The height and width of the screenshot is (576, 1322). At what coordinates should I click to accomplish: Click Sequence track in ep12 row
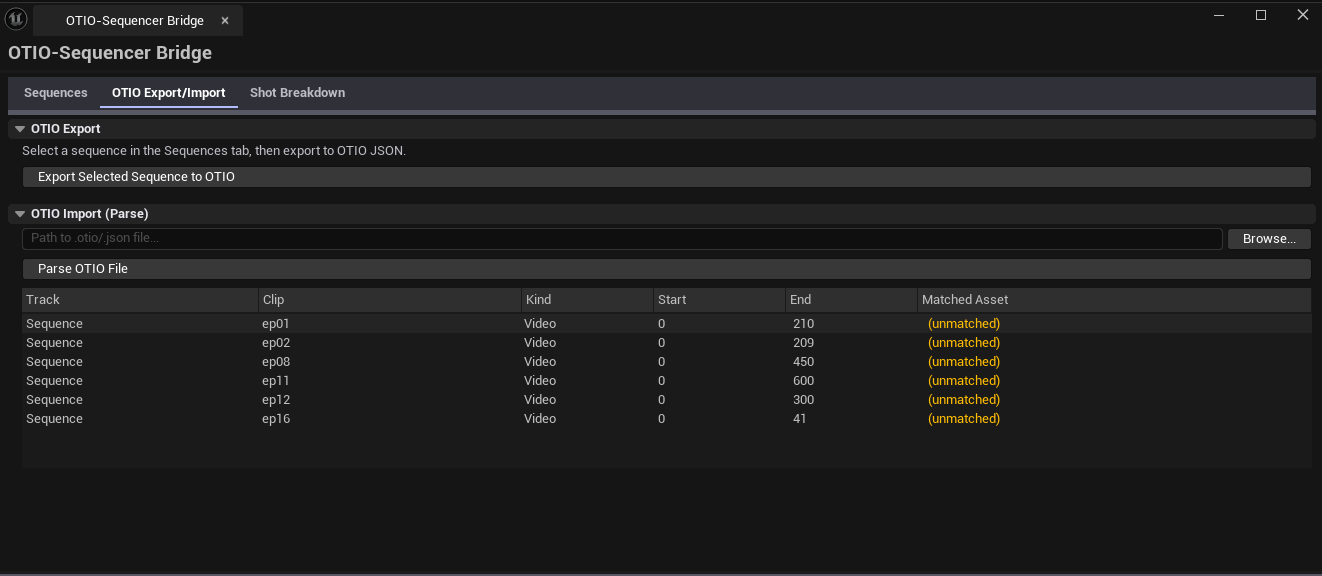[54, 400]
